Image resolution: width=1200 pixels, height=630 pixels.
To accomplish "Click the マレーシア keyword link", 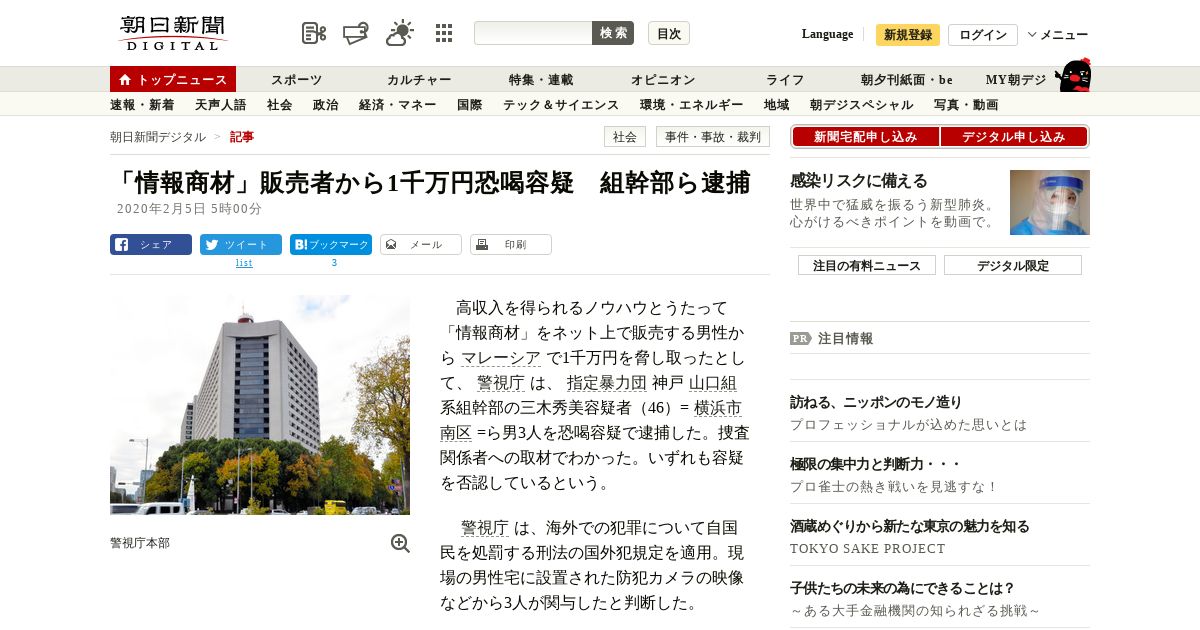I will tap(501, 358).
